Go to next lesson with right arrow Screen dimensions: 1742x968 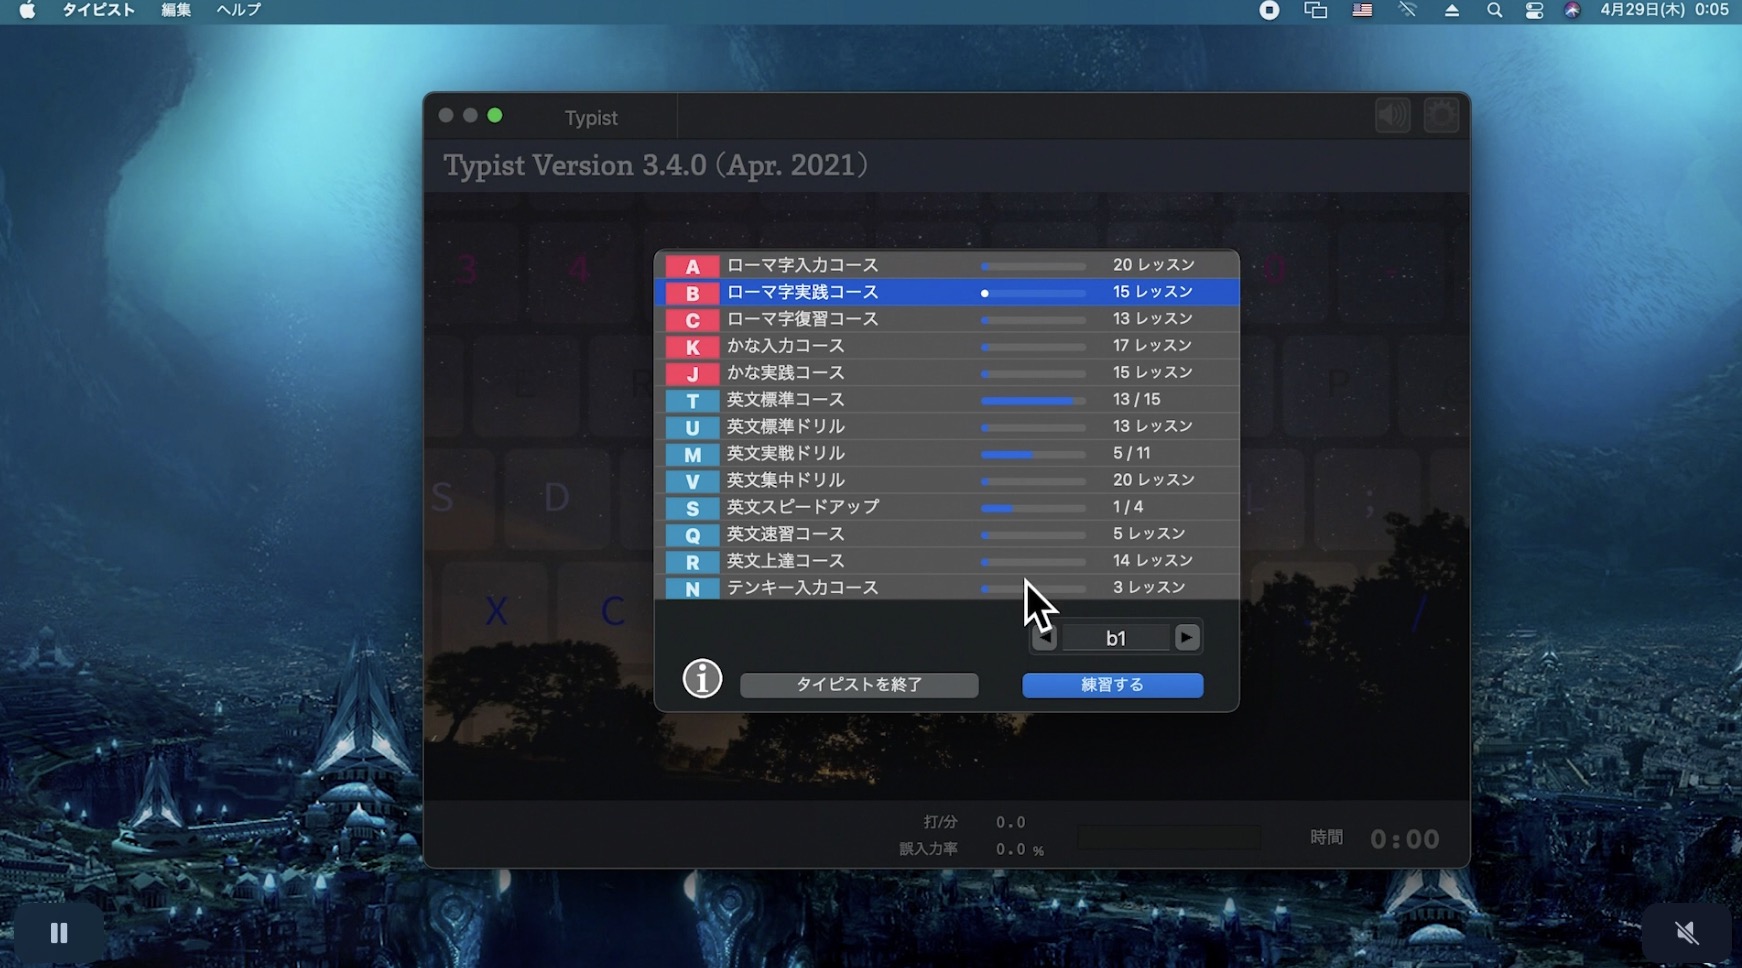click(1187, 638)
